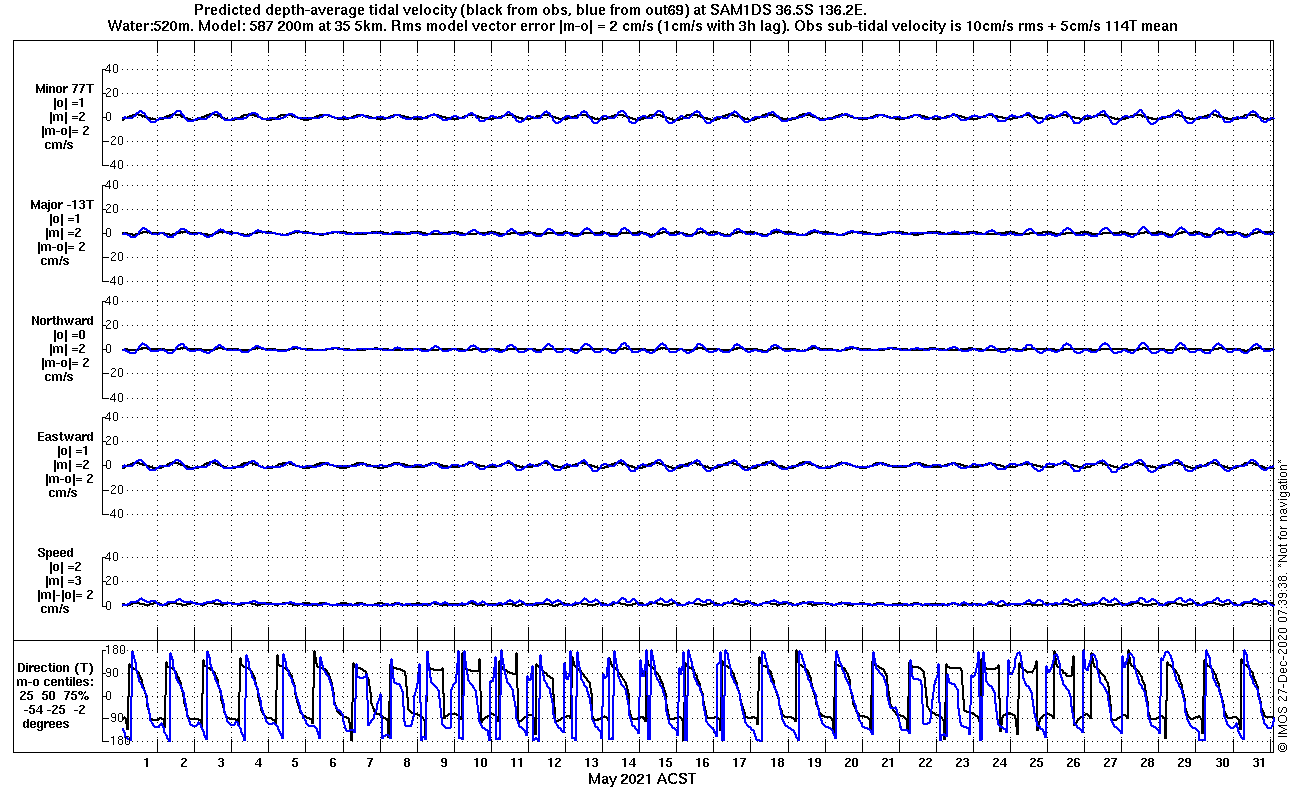Click the "40" y-axis tick of Minor panel
The height and width of the screenshot is (800, 1300).
[x=112, y=69]
